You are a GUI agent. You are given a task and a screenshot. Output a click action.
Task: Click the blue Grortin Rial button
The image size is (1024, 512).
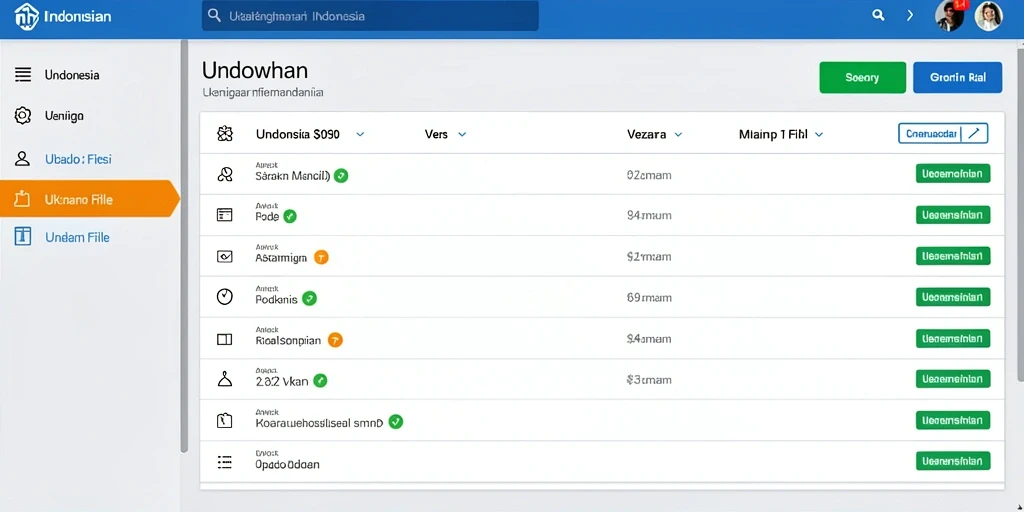tap(957, 77)
